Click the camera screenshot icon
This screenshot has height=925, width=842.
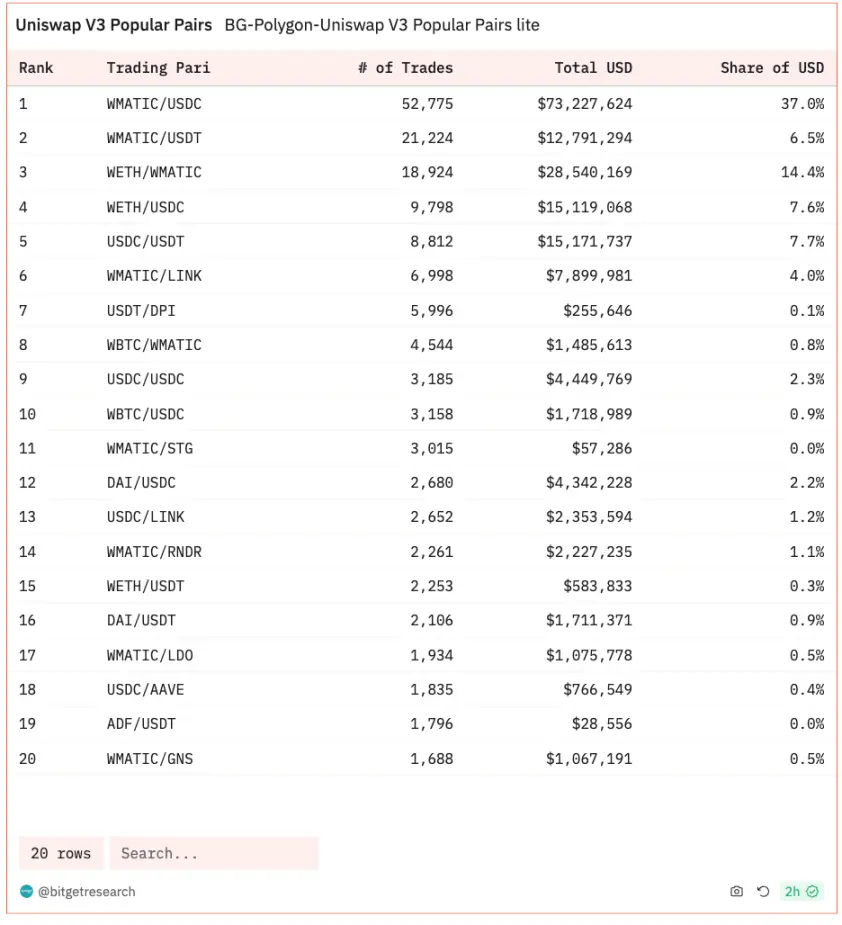737,891
